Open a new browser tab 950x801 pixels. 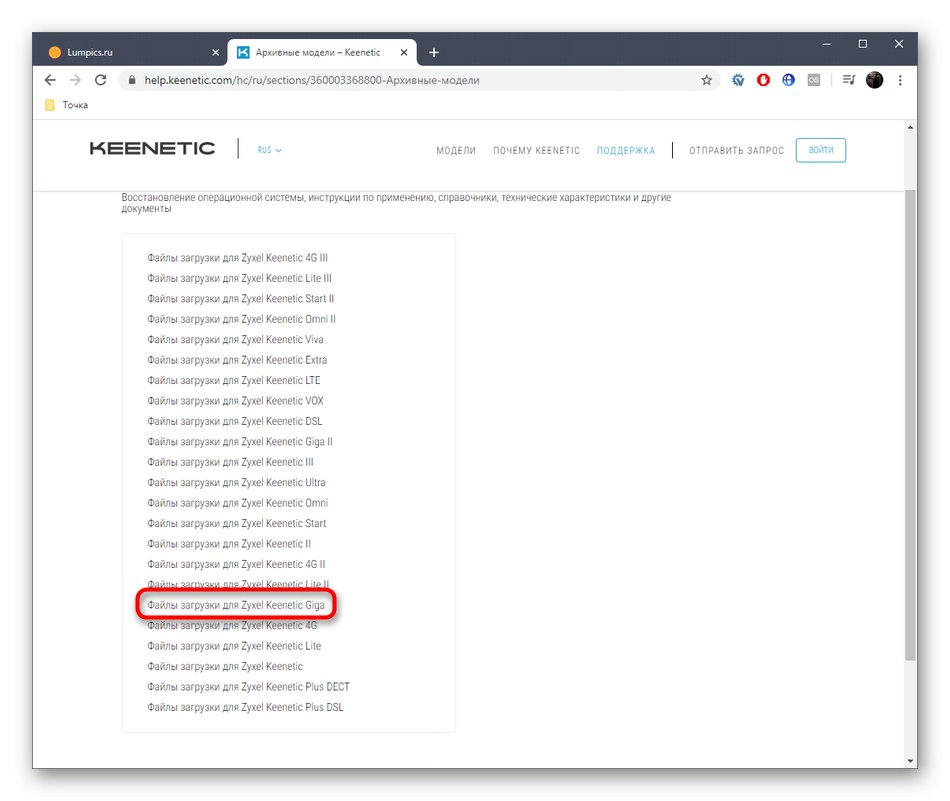(434, 53)
